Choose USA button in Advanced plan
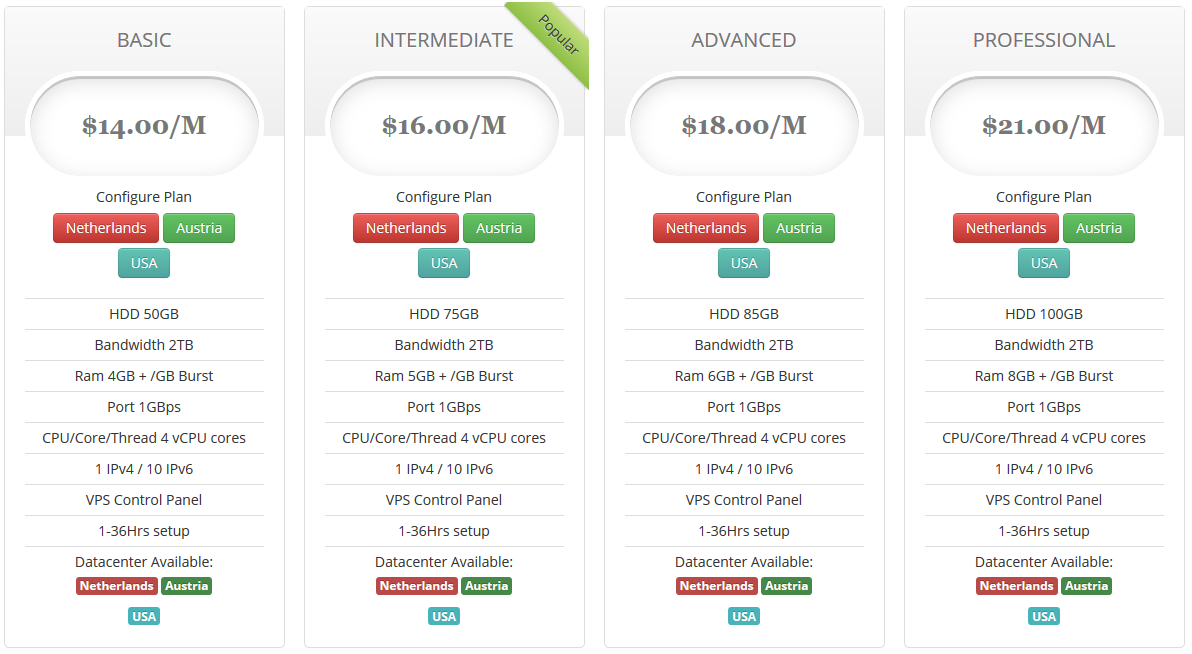1192x654 pixels. point(744,263)
